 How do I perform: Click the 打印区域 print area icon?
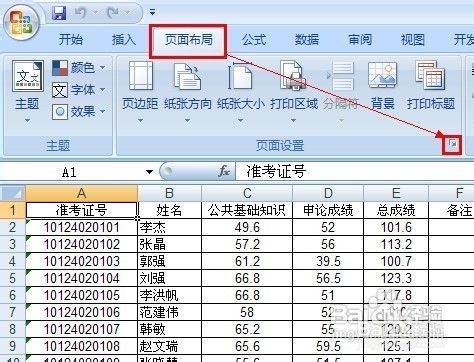point(293,75)
